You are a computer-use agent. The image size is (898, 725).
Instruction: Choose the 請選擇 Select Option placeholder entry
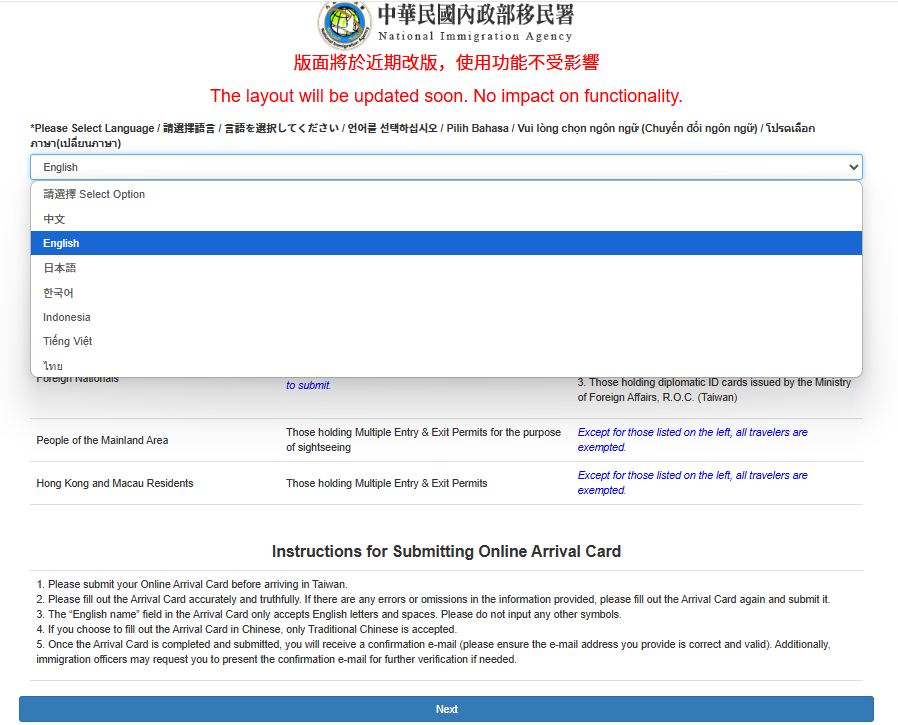tap(94, 194)
